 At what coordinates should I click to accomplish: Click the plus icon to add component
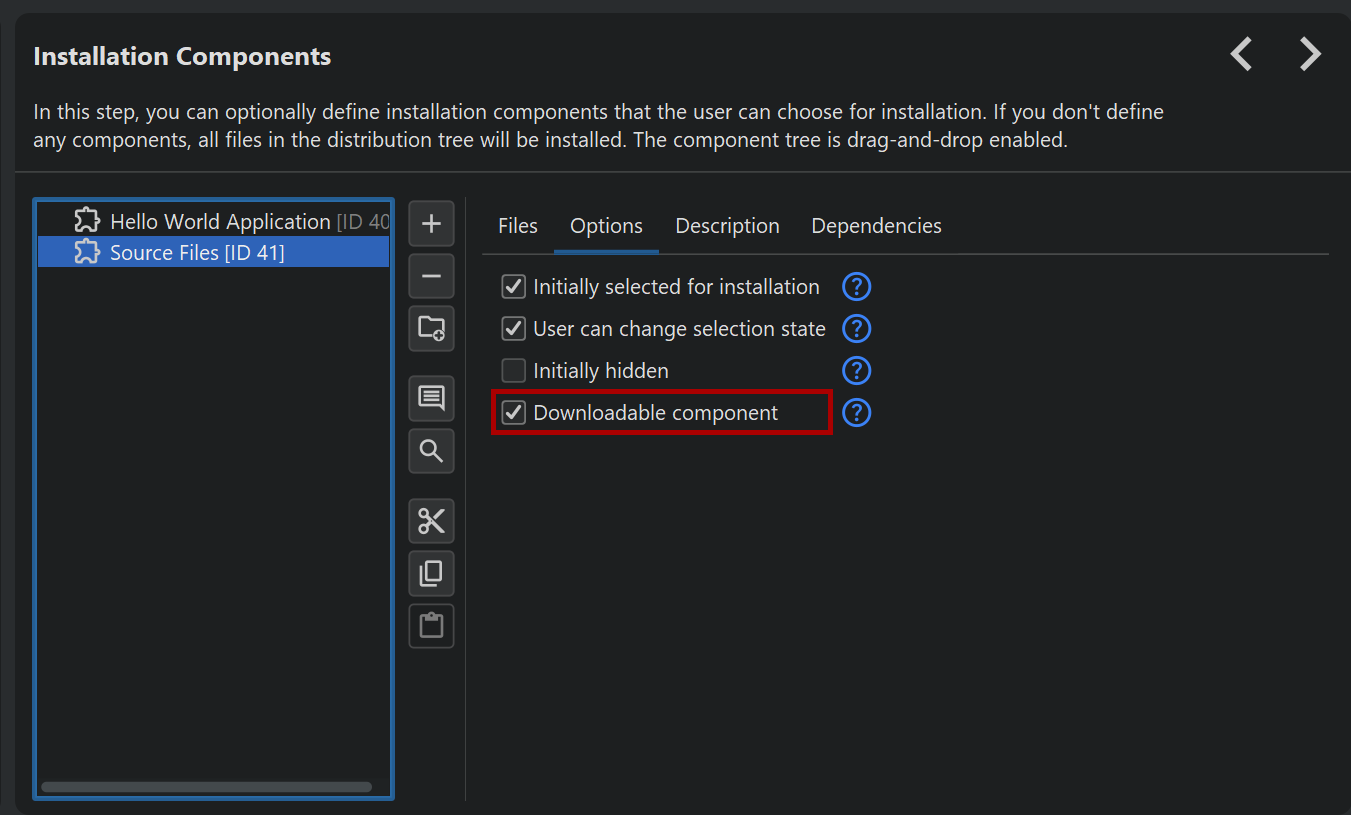[x=431, y=224]
